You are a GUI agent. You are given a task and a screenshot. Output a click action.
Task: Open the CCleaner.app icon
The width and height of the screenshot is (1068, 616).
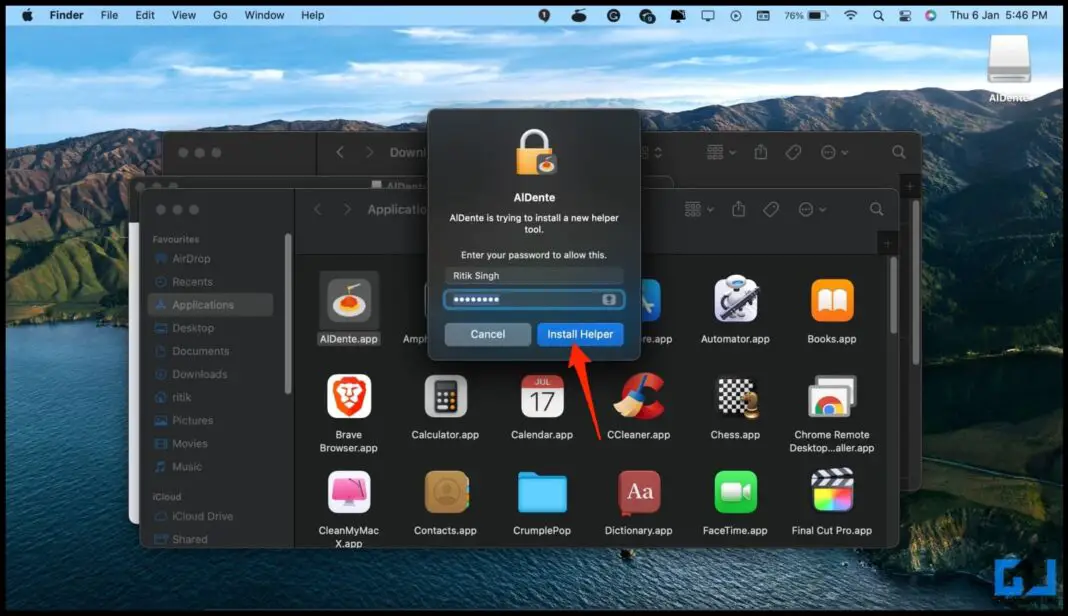click(x=639, y=397)
